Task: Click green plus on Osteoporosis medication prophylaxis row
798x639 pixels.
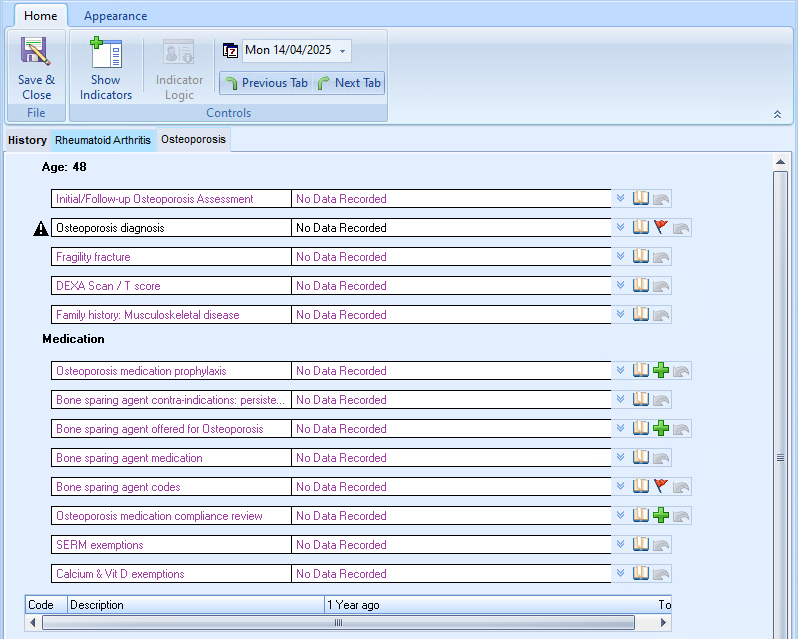Action: click(661, 370)
